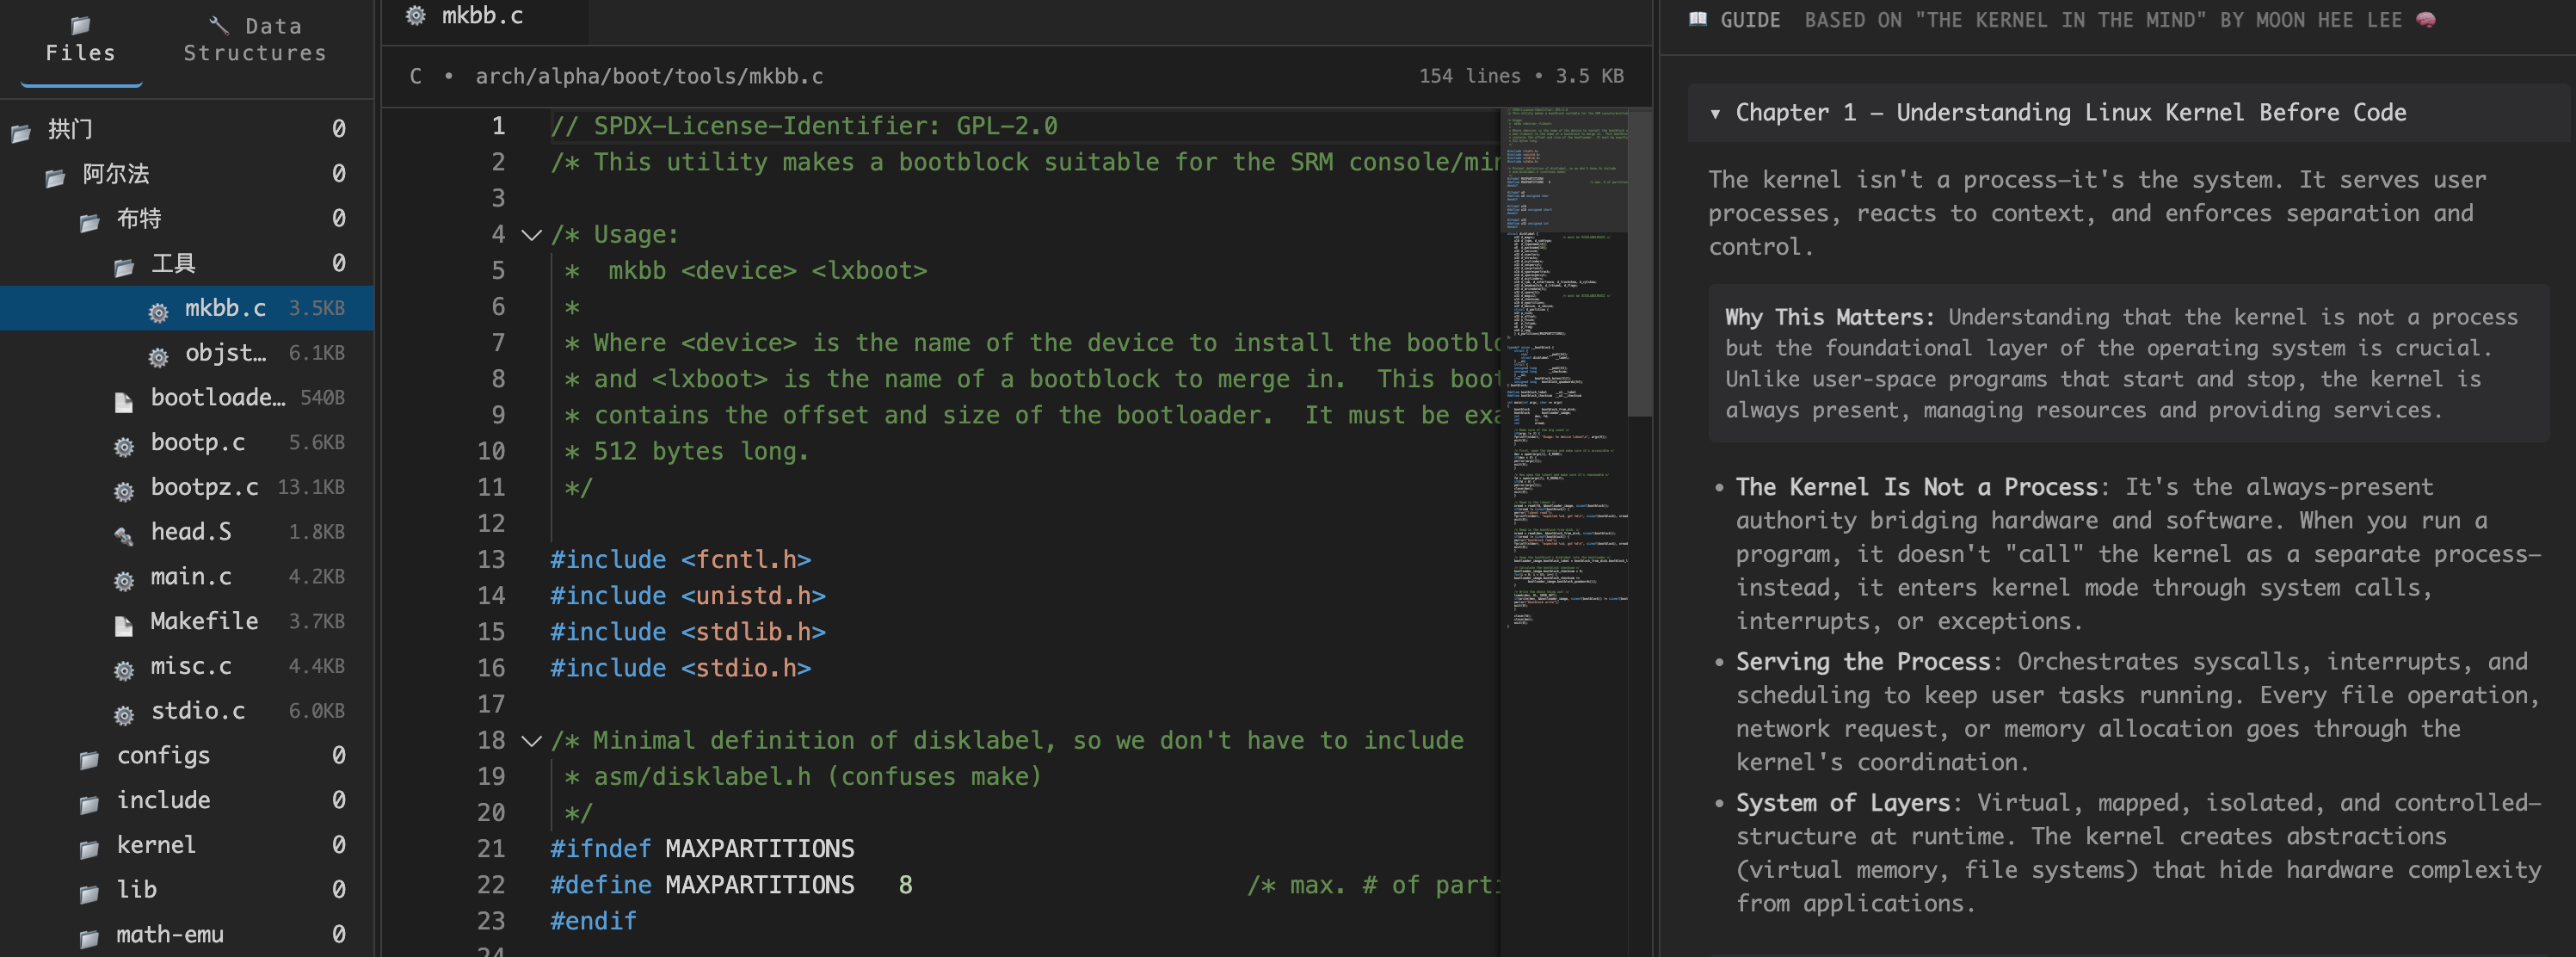Open stdio.c in the file list
This screenshot has width=2576, height=957.
[x=197, y=711]
